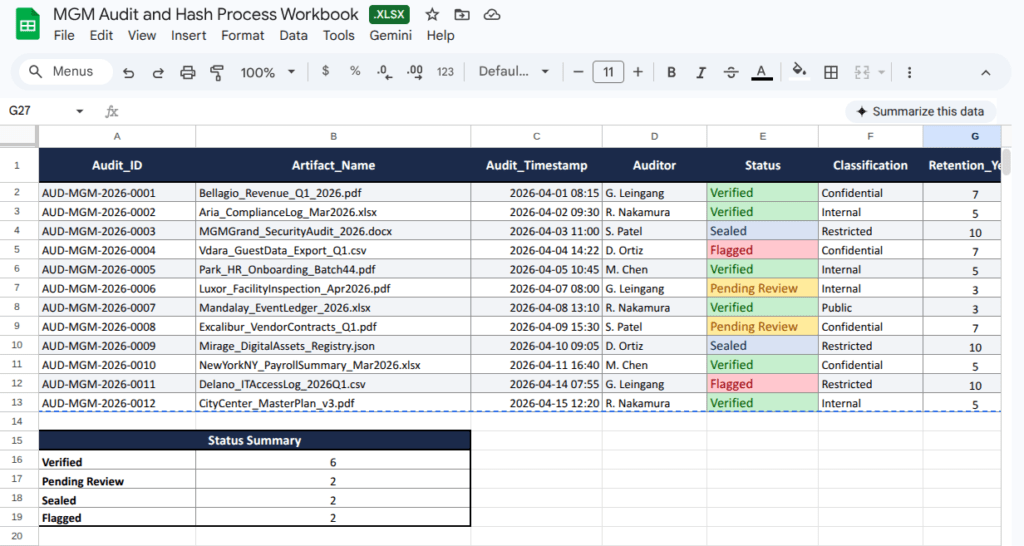Open the borders tool

point(830,72)
